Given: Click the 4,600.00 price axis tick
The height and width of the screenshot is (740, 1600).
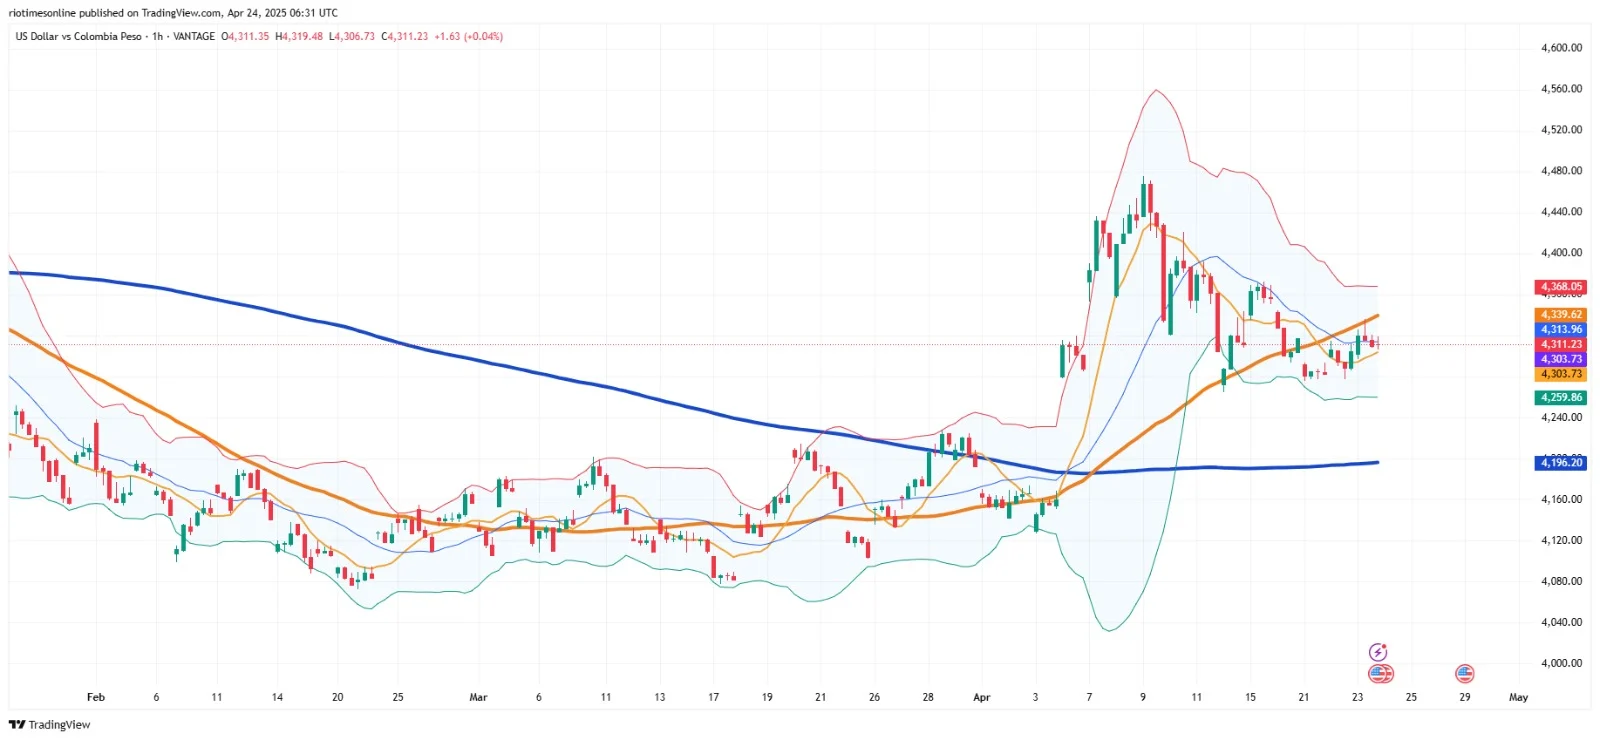Looking at the screenshot, I should coord(1561,48).
